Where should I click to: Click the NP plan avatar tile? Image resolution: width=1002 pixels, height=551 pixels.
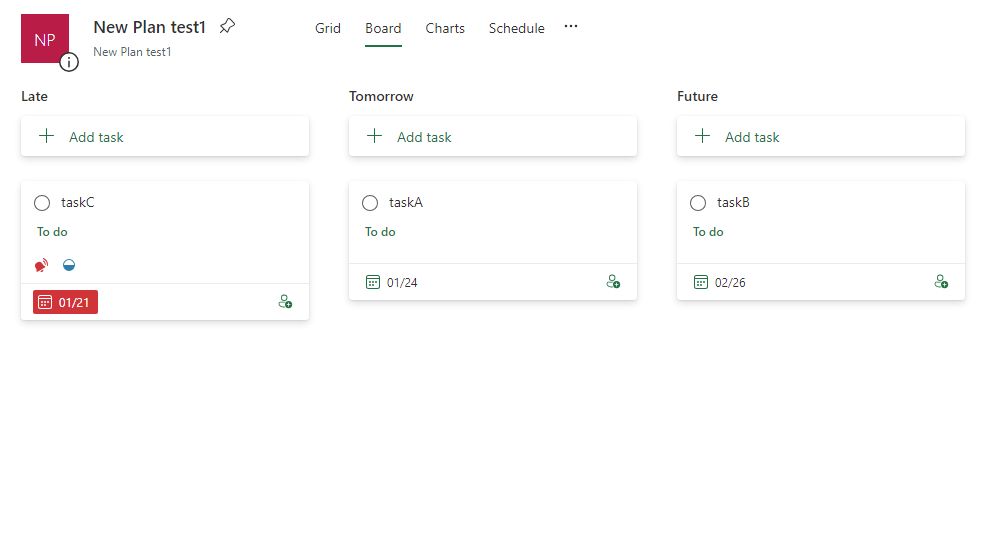[x=45, y=39]
